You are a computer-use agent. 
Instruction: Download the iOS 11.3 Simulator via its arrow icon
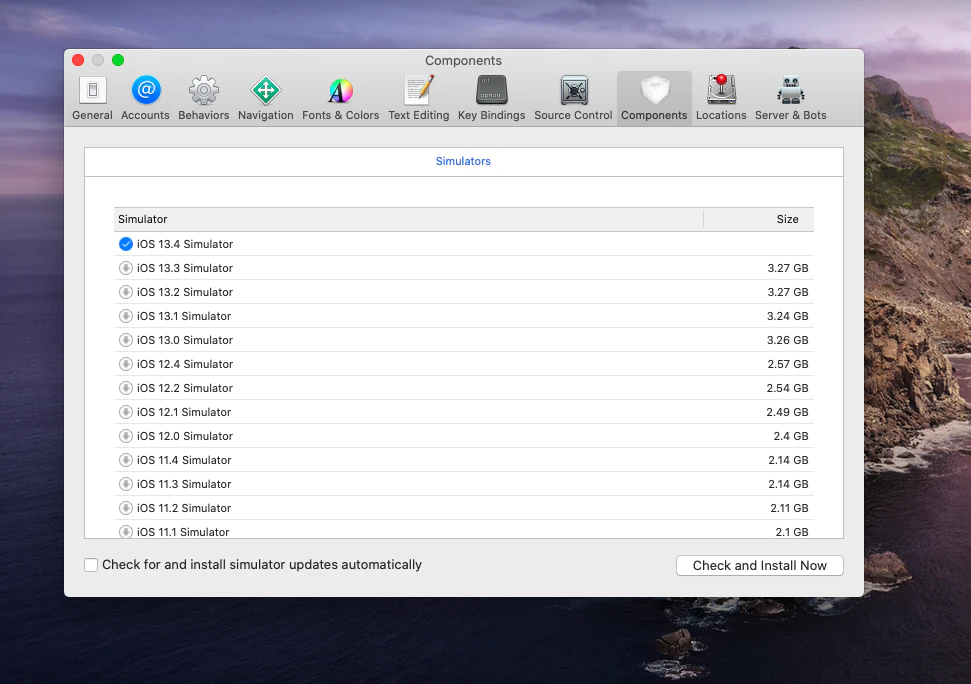pyautogui.click(x=126, y=484)
